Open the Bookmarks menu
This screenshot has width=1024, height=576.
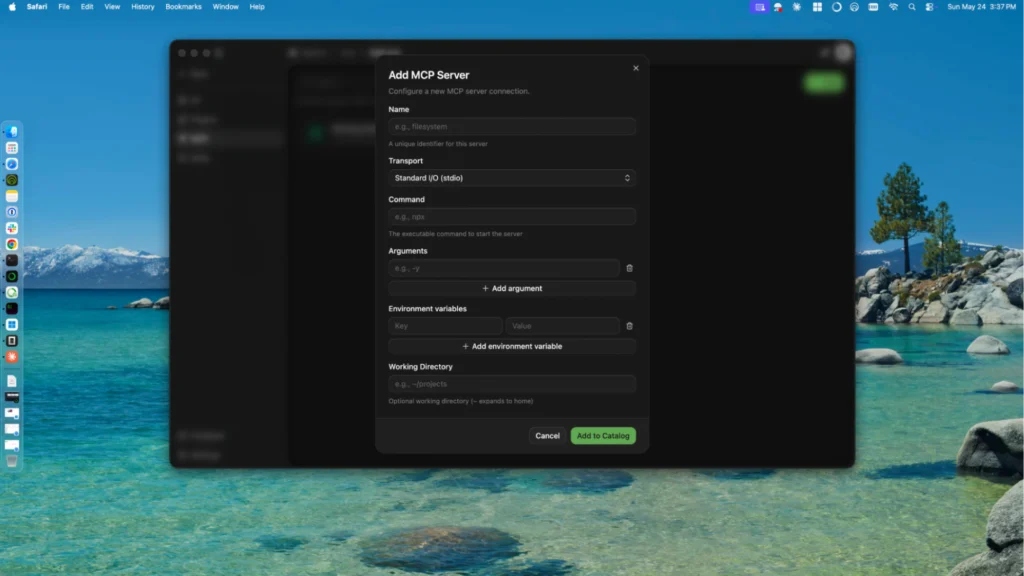183,7
